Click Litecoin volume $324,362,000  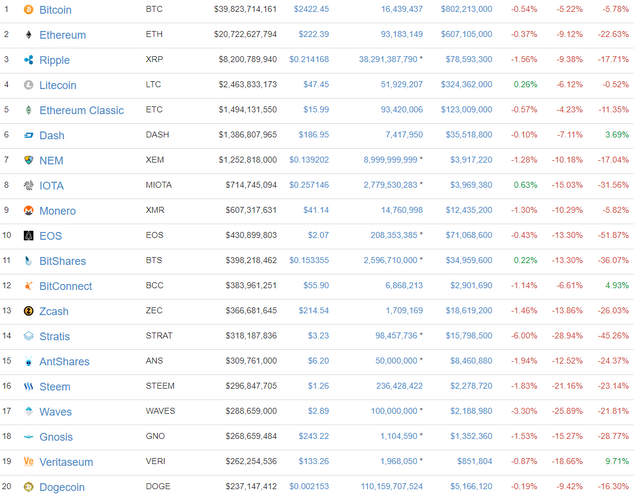tap(467, 84)
